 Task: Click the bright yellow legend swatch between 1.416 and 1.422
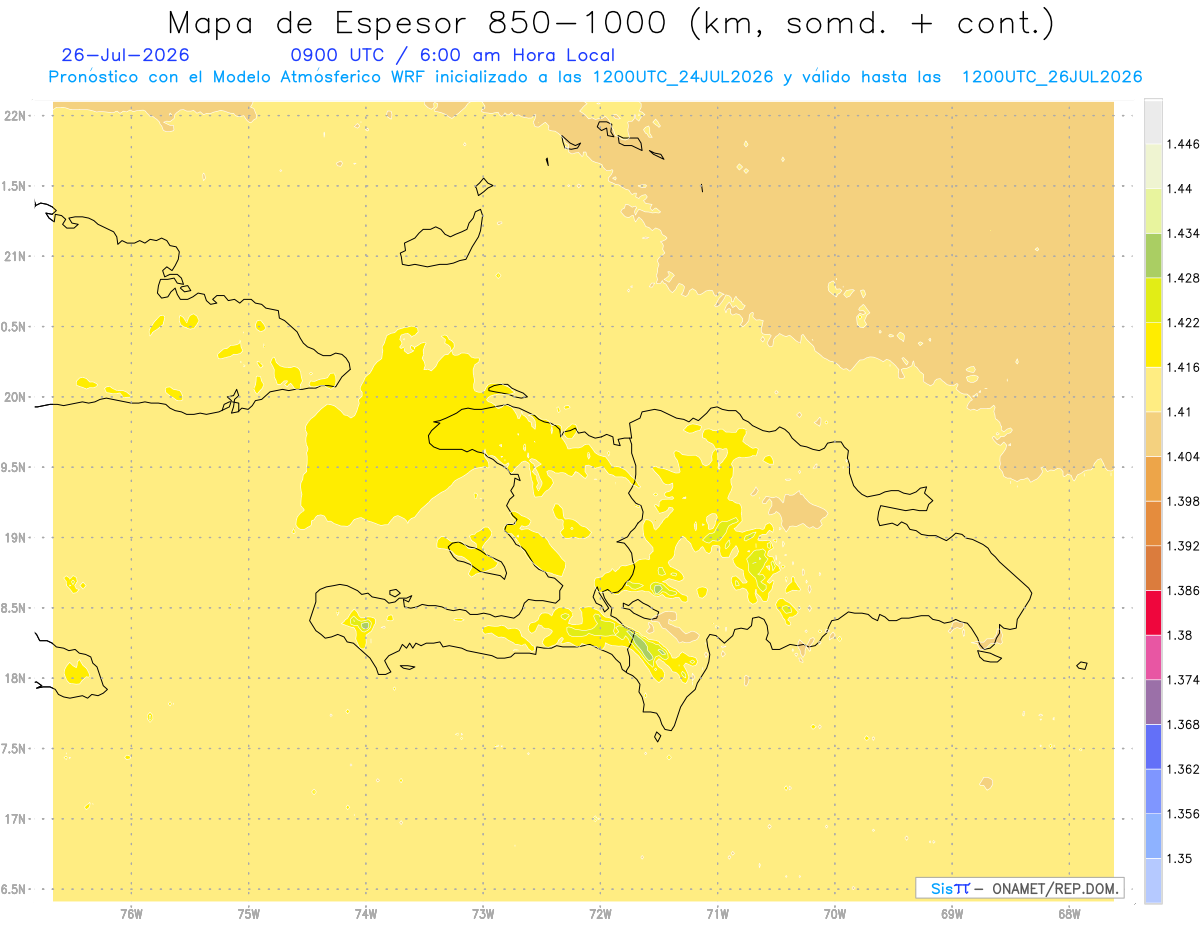click(x=1152, y=344)
